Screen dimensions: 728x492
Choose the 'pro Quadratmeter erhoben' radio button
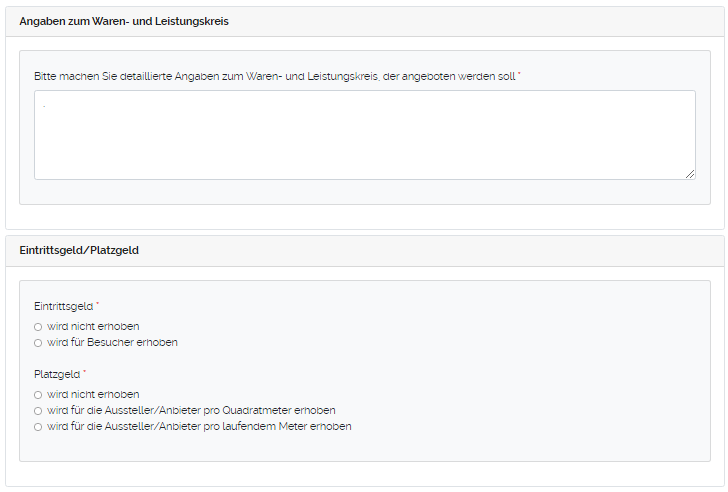click(x=38, y=411)
